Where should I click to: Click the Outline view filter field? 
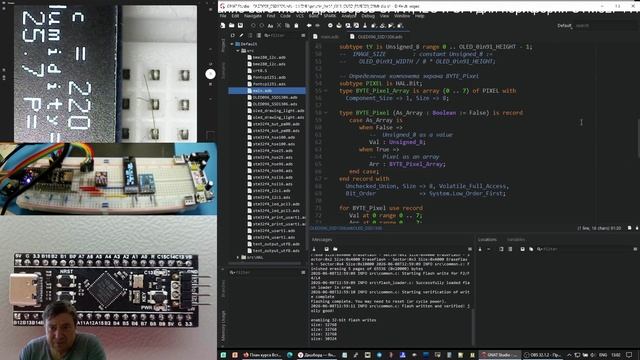click(x=264, y=272)
